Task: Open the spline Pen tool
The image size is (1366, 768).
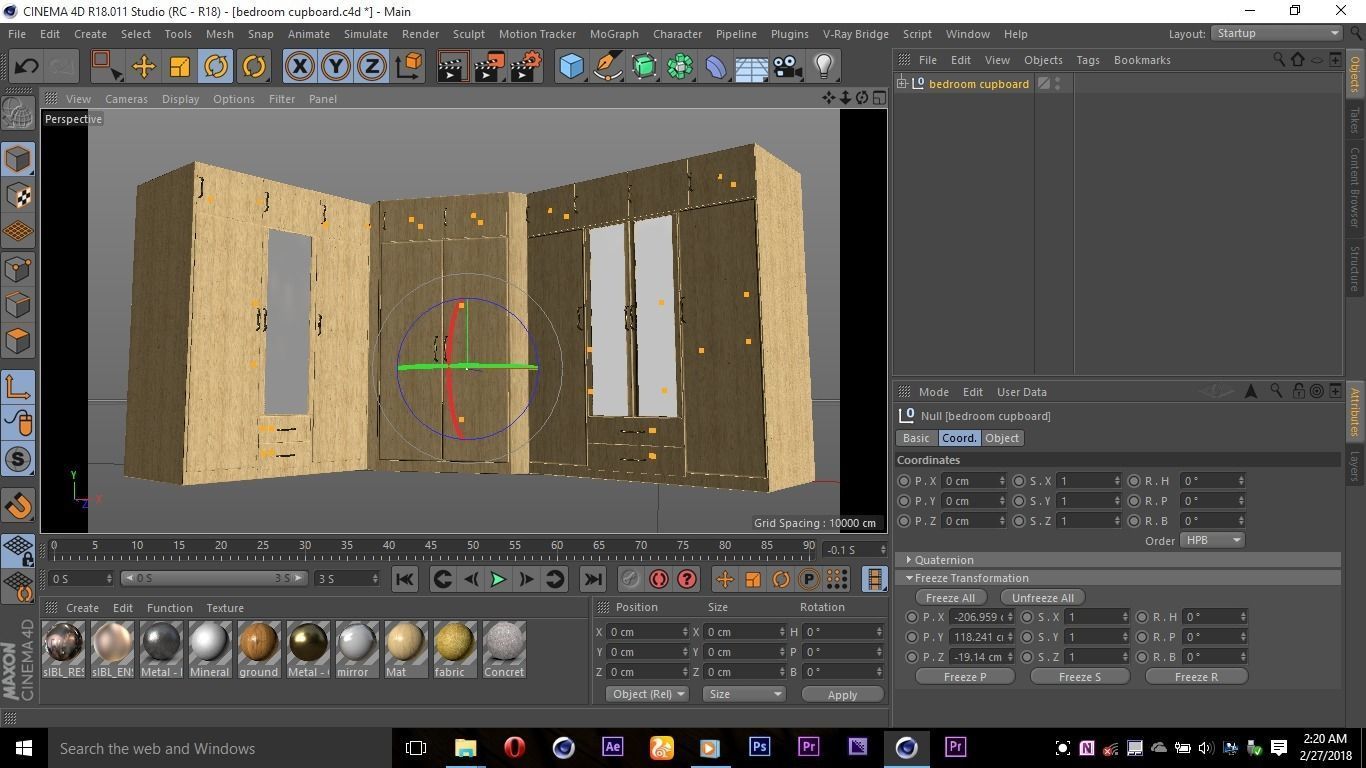Action: tap(607, 67)
